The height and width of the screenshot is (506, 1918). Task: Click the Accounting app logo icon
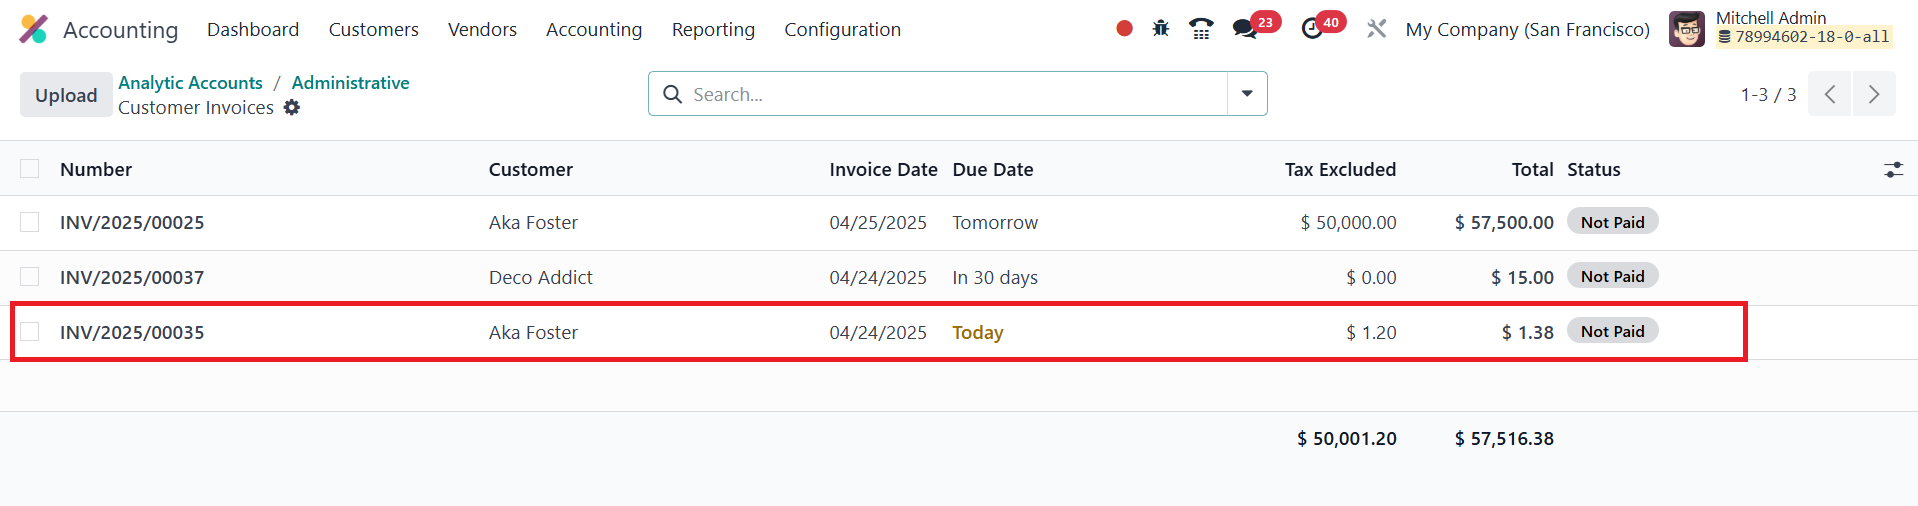[33, 29]
